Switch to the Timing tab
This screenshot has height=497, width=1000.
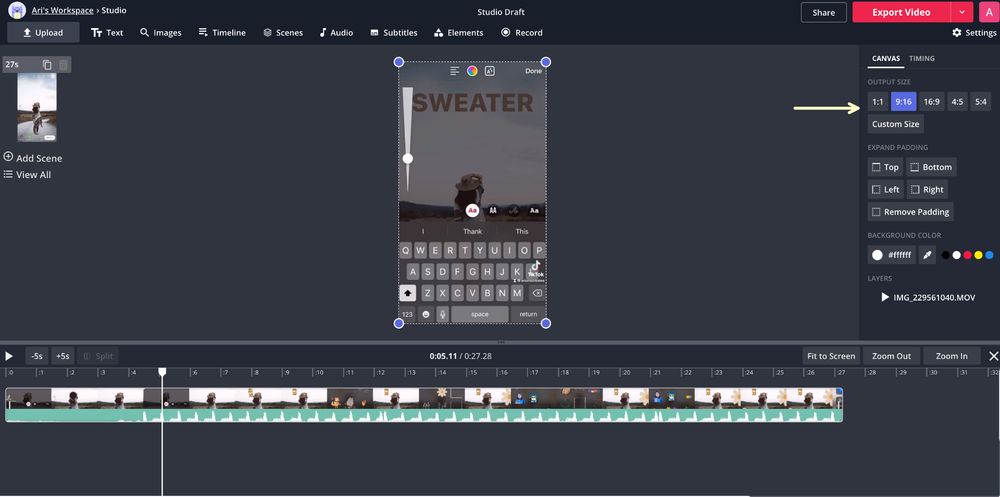pos(921,58)
